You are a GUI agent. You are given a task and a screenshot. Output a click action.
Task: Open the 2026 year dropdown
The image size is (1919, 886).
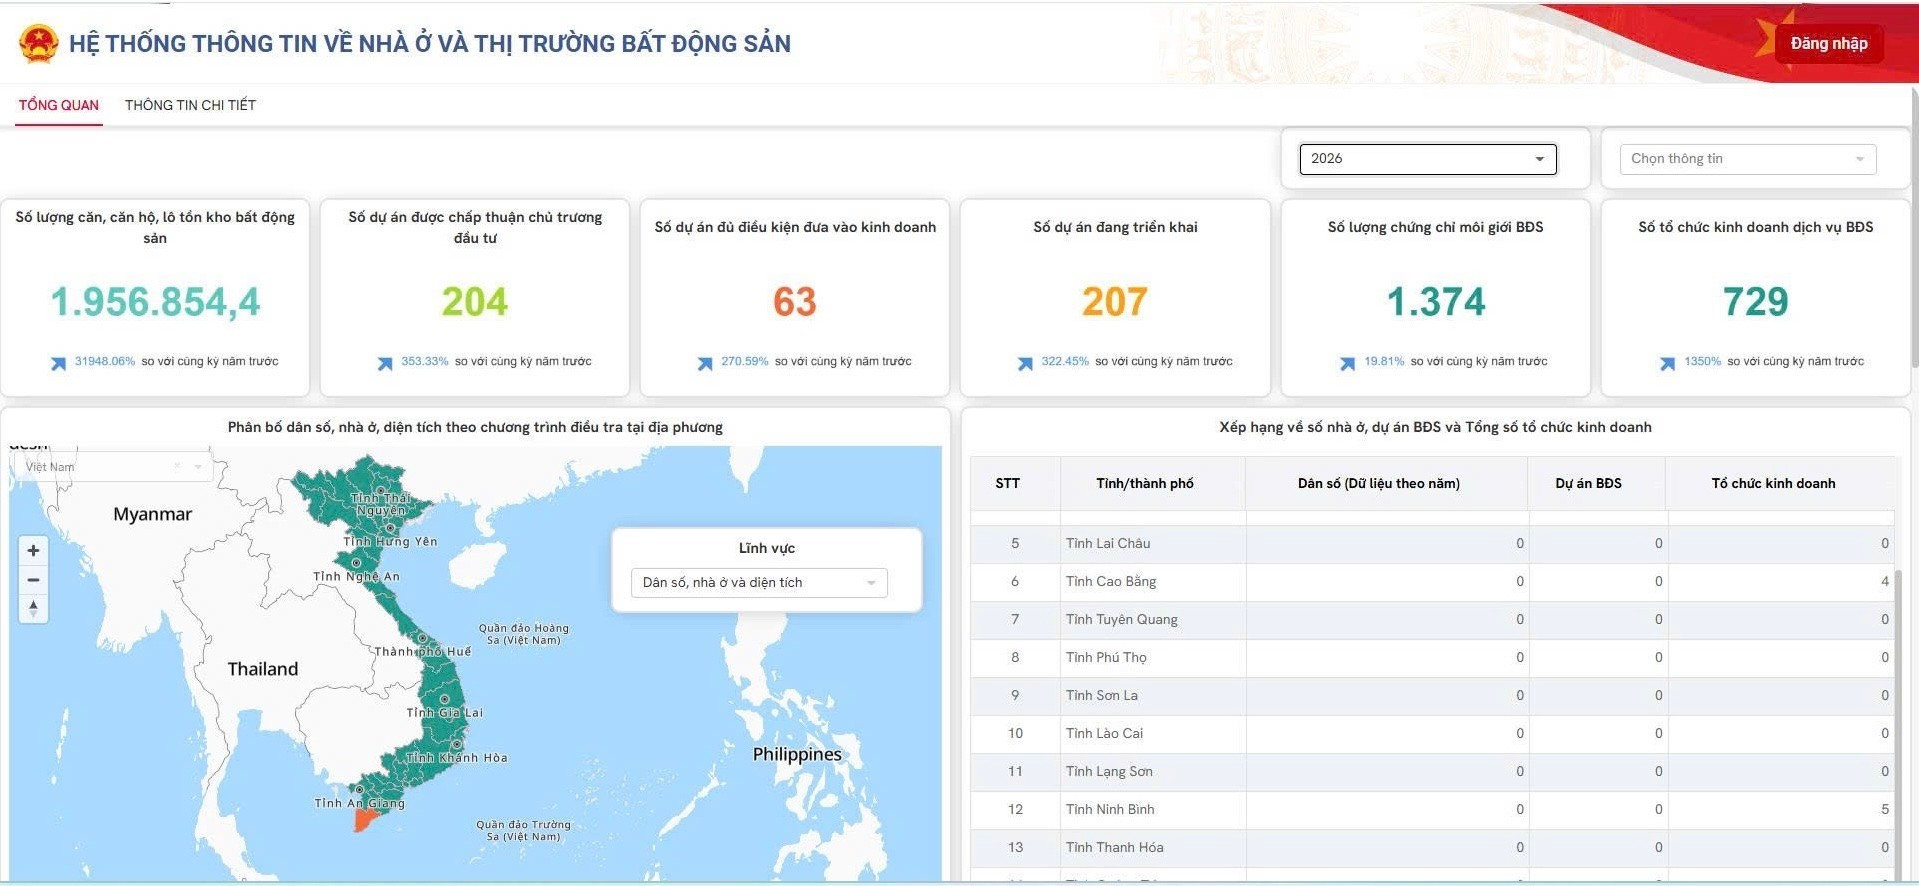click(x=1427, y=159)
